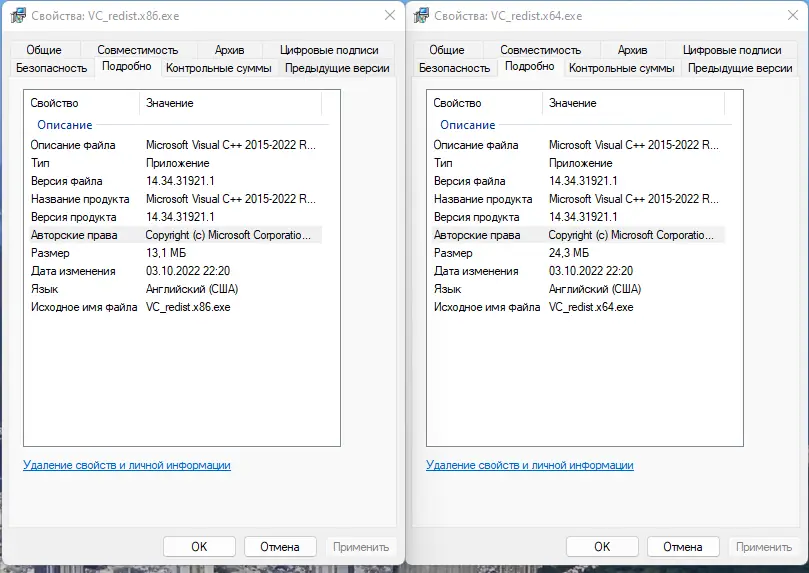
Task: Open Цифровые подписи tab in x86 window
Action: 329,50
